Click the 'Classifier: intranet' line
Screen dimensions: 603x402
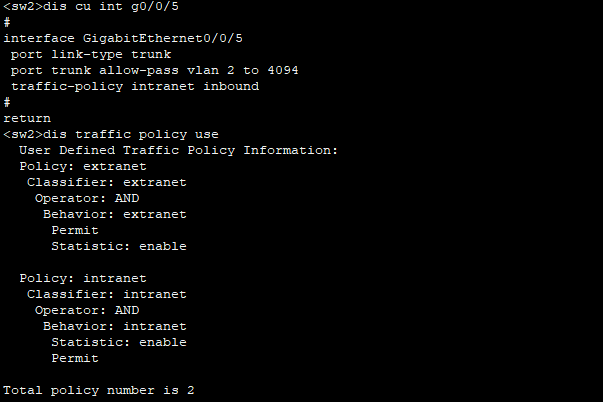click(x=107, y=294)
